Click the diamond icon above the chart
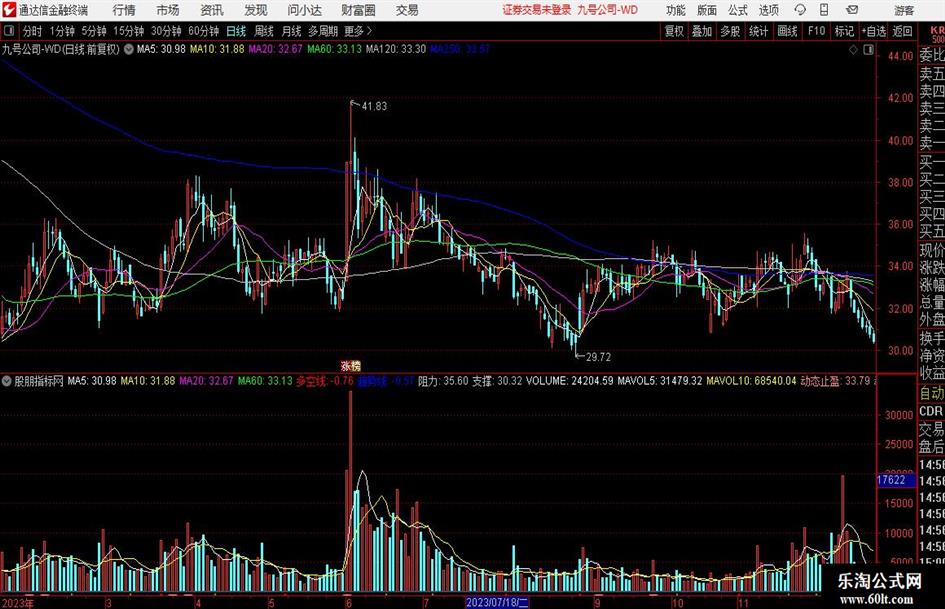The image size is (945, 609). point(853,50)
